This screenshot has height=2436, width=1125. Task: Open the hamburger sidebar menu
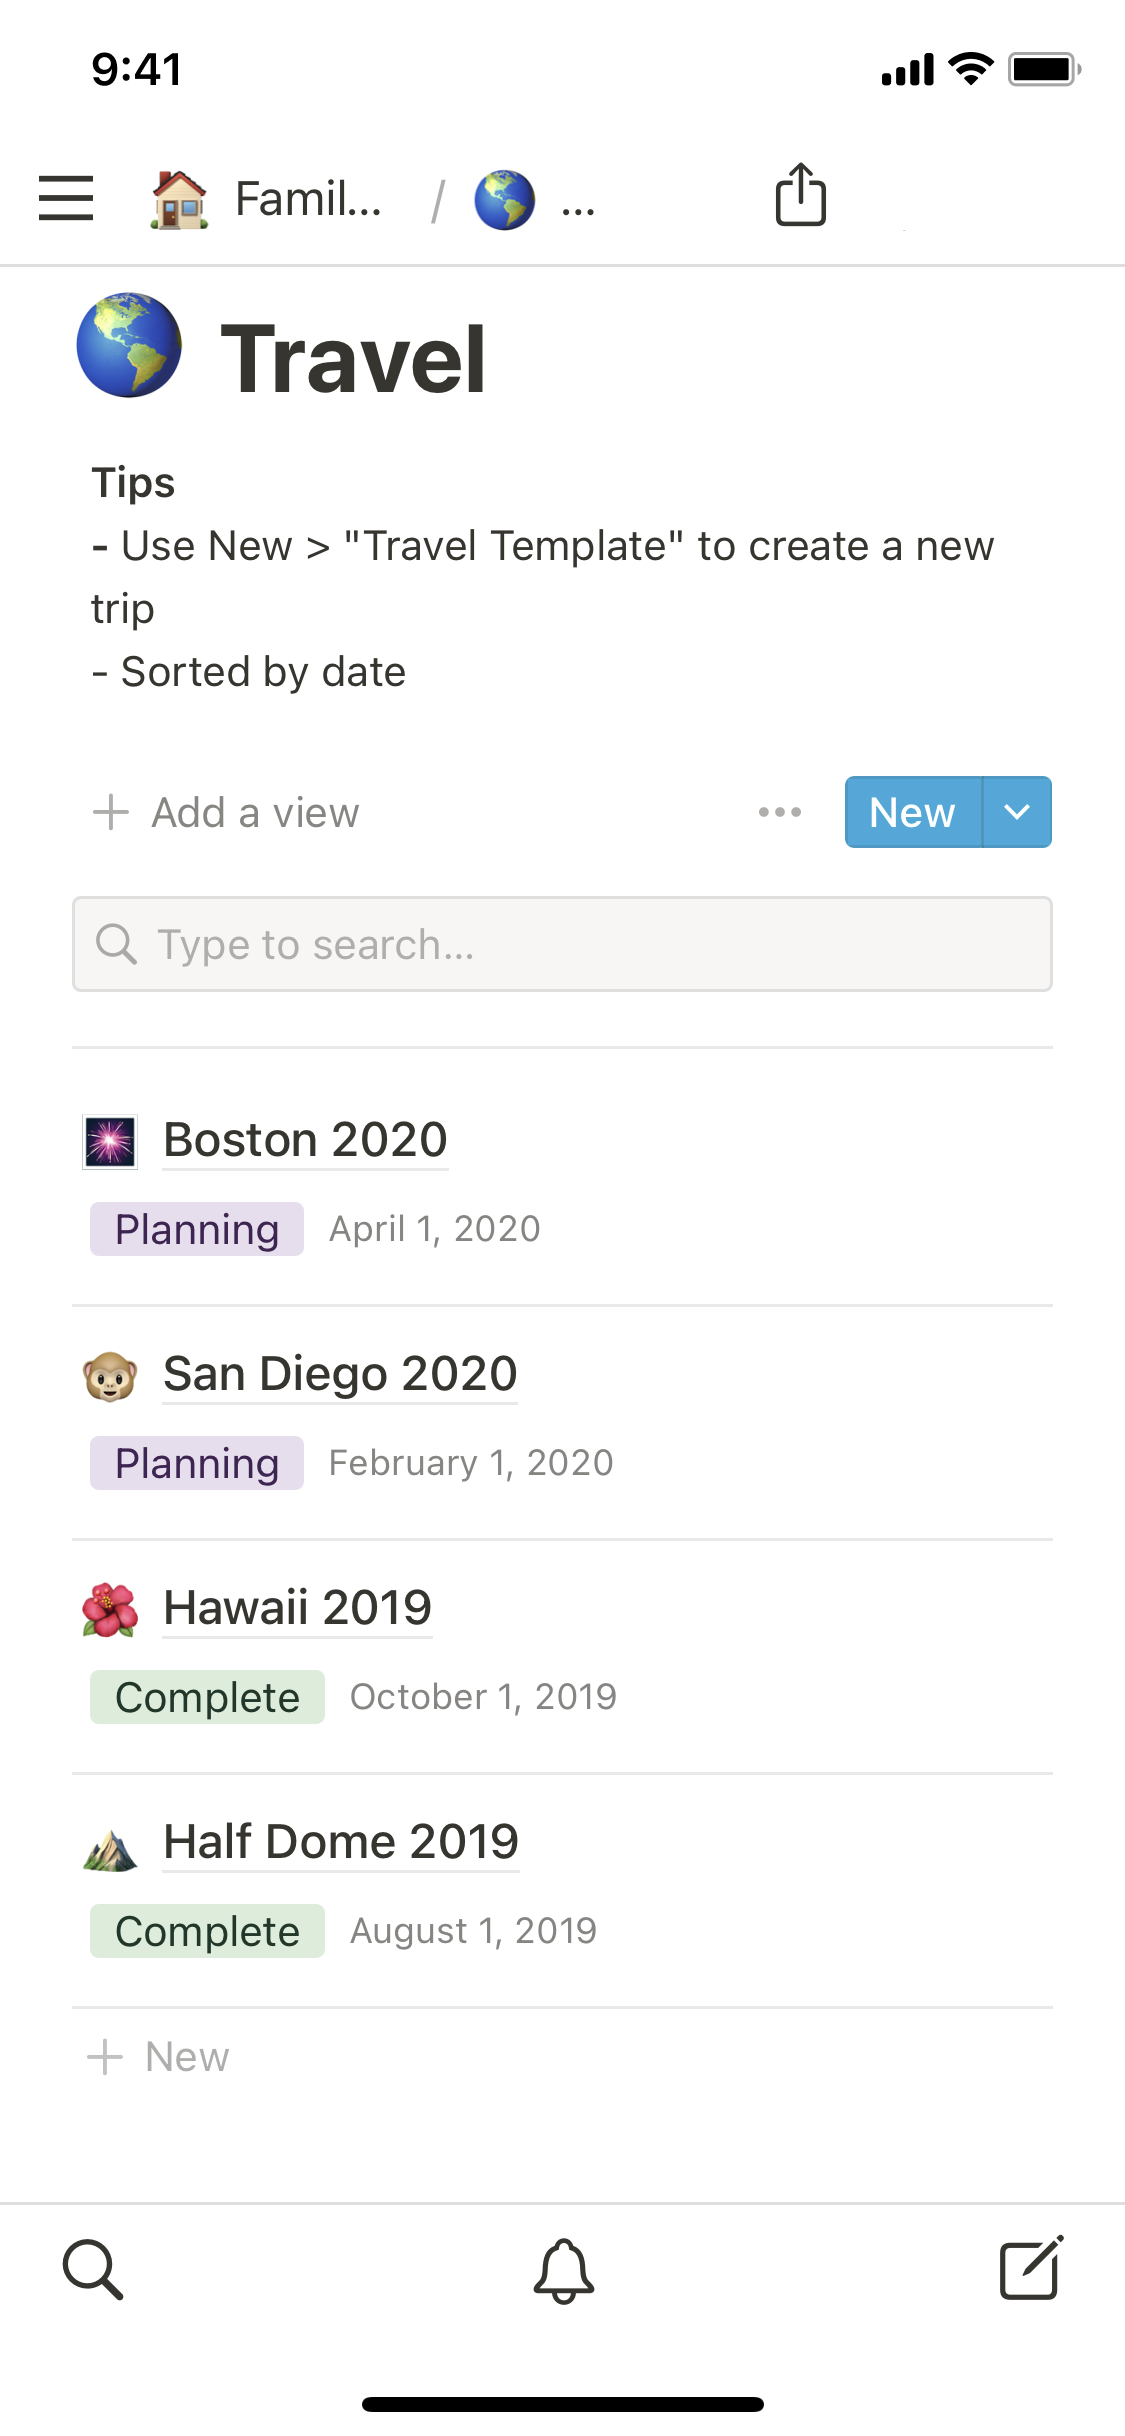point(66,198)
